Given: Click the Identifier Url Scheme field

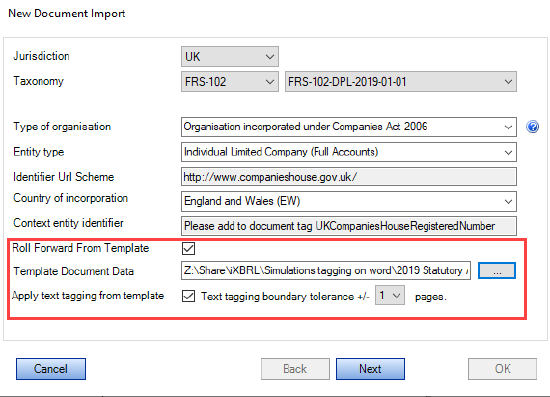Looking at the screenshot, I should (x=349, y=176).
